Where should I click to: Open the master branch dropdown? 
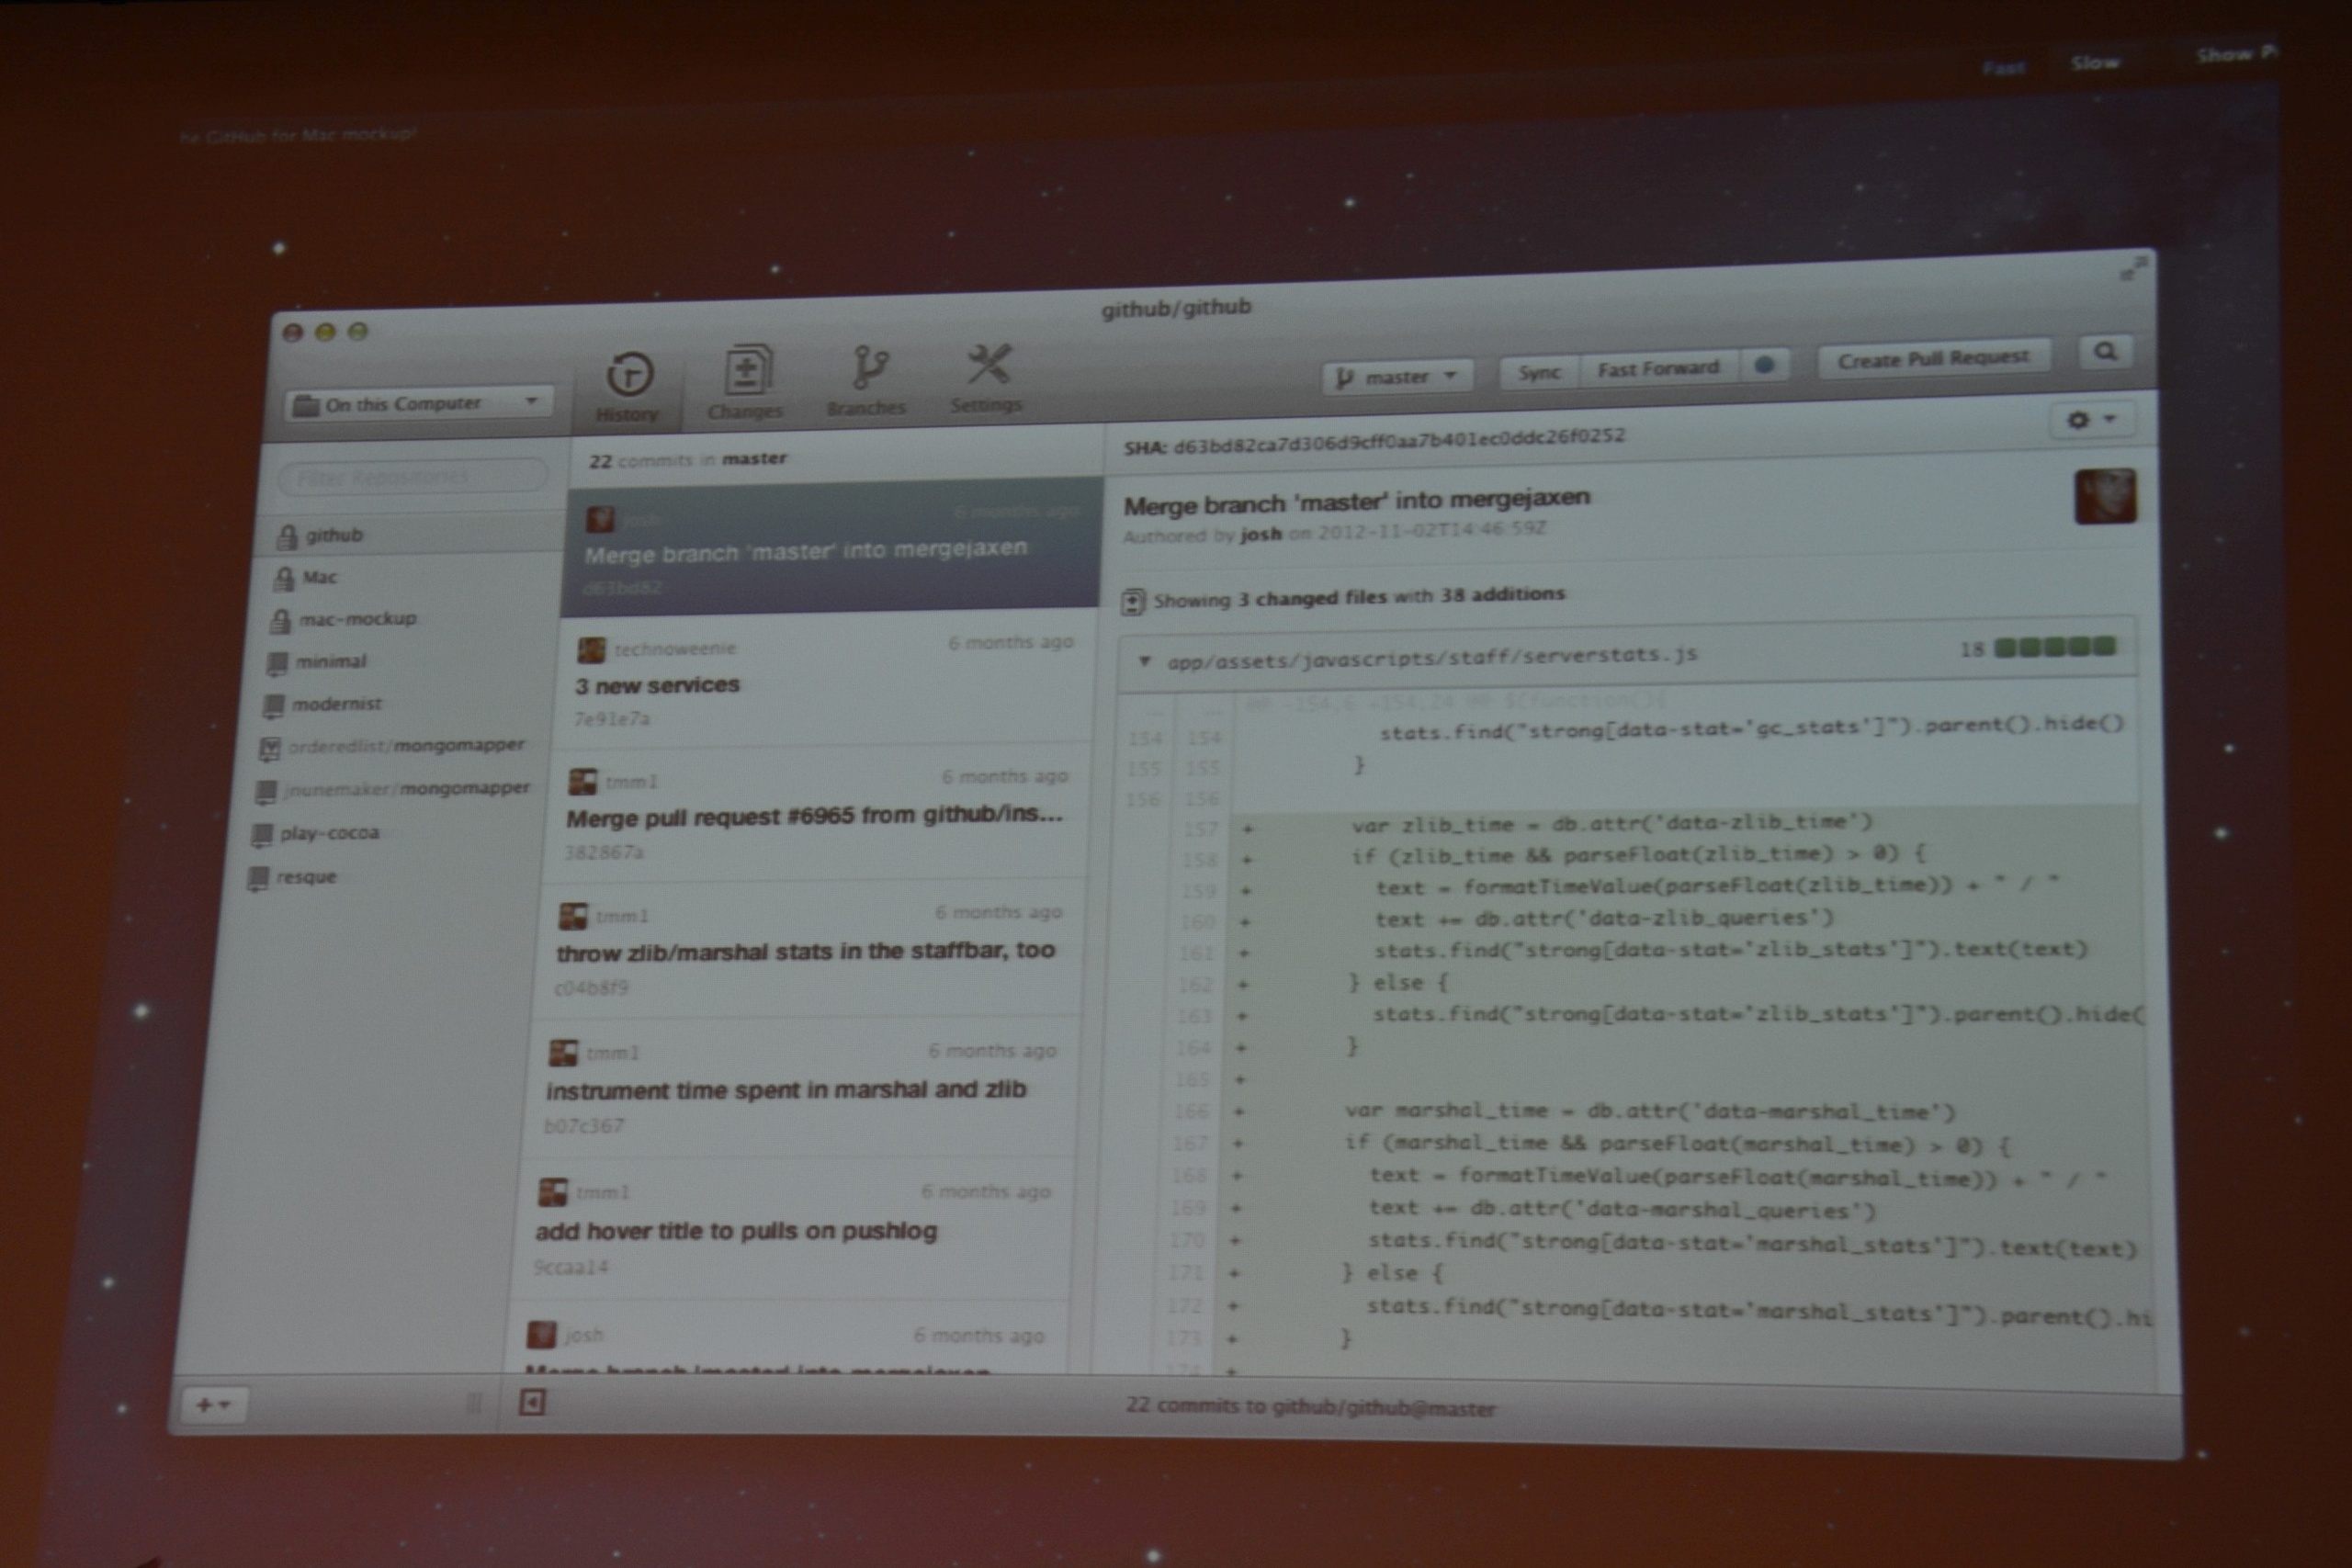1397,377
